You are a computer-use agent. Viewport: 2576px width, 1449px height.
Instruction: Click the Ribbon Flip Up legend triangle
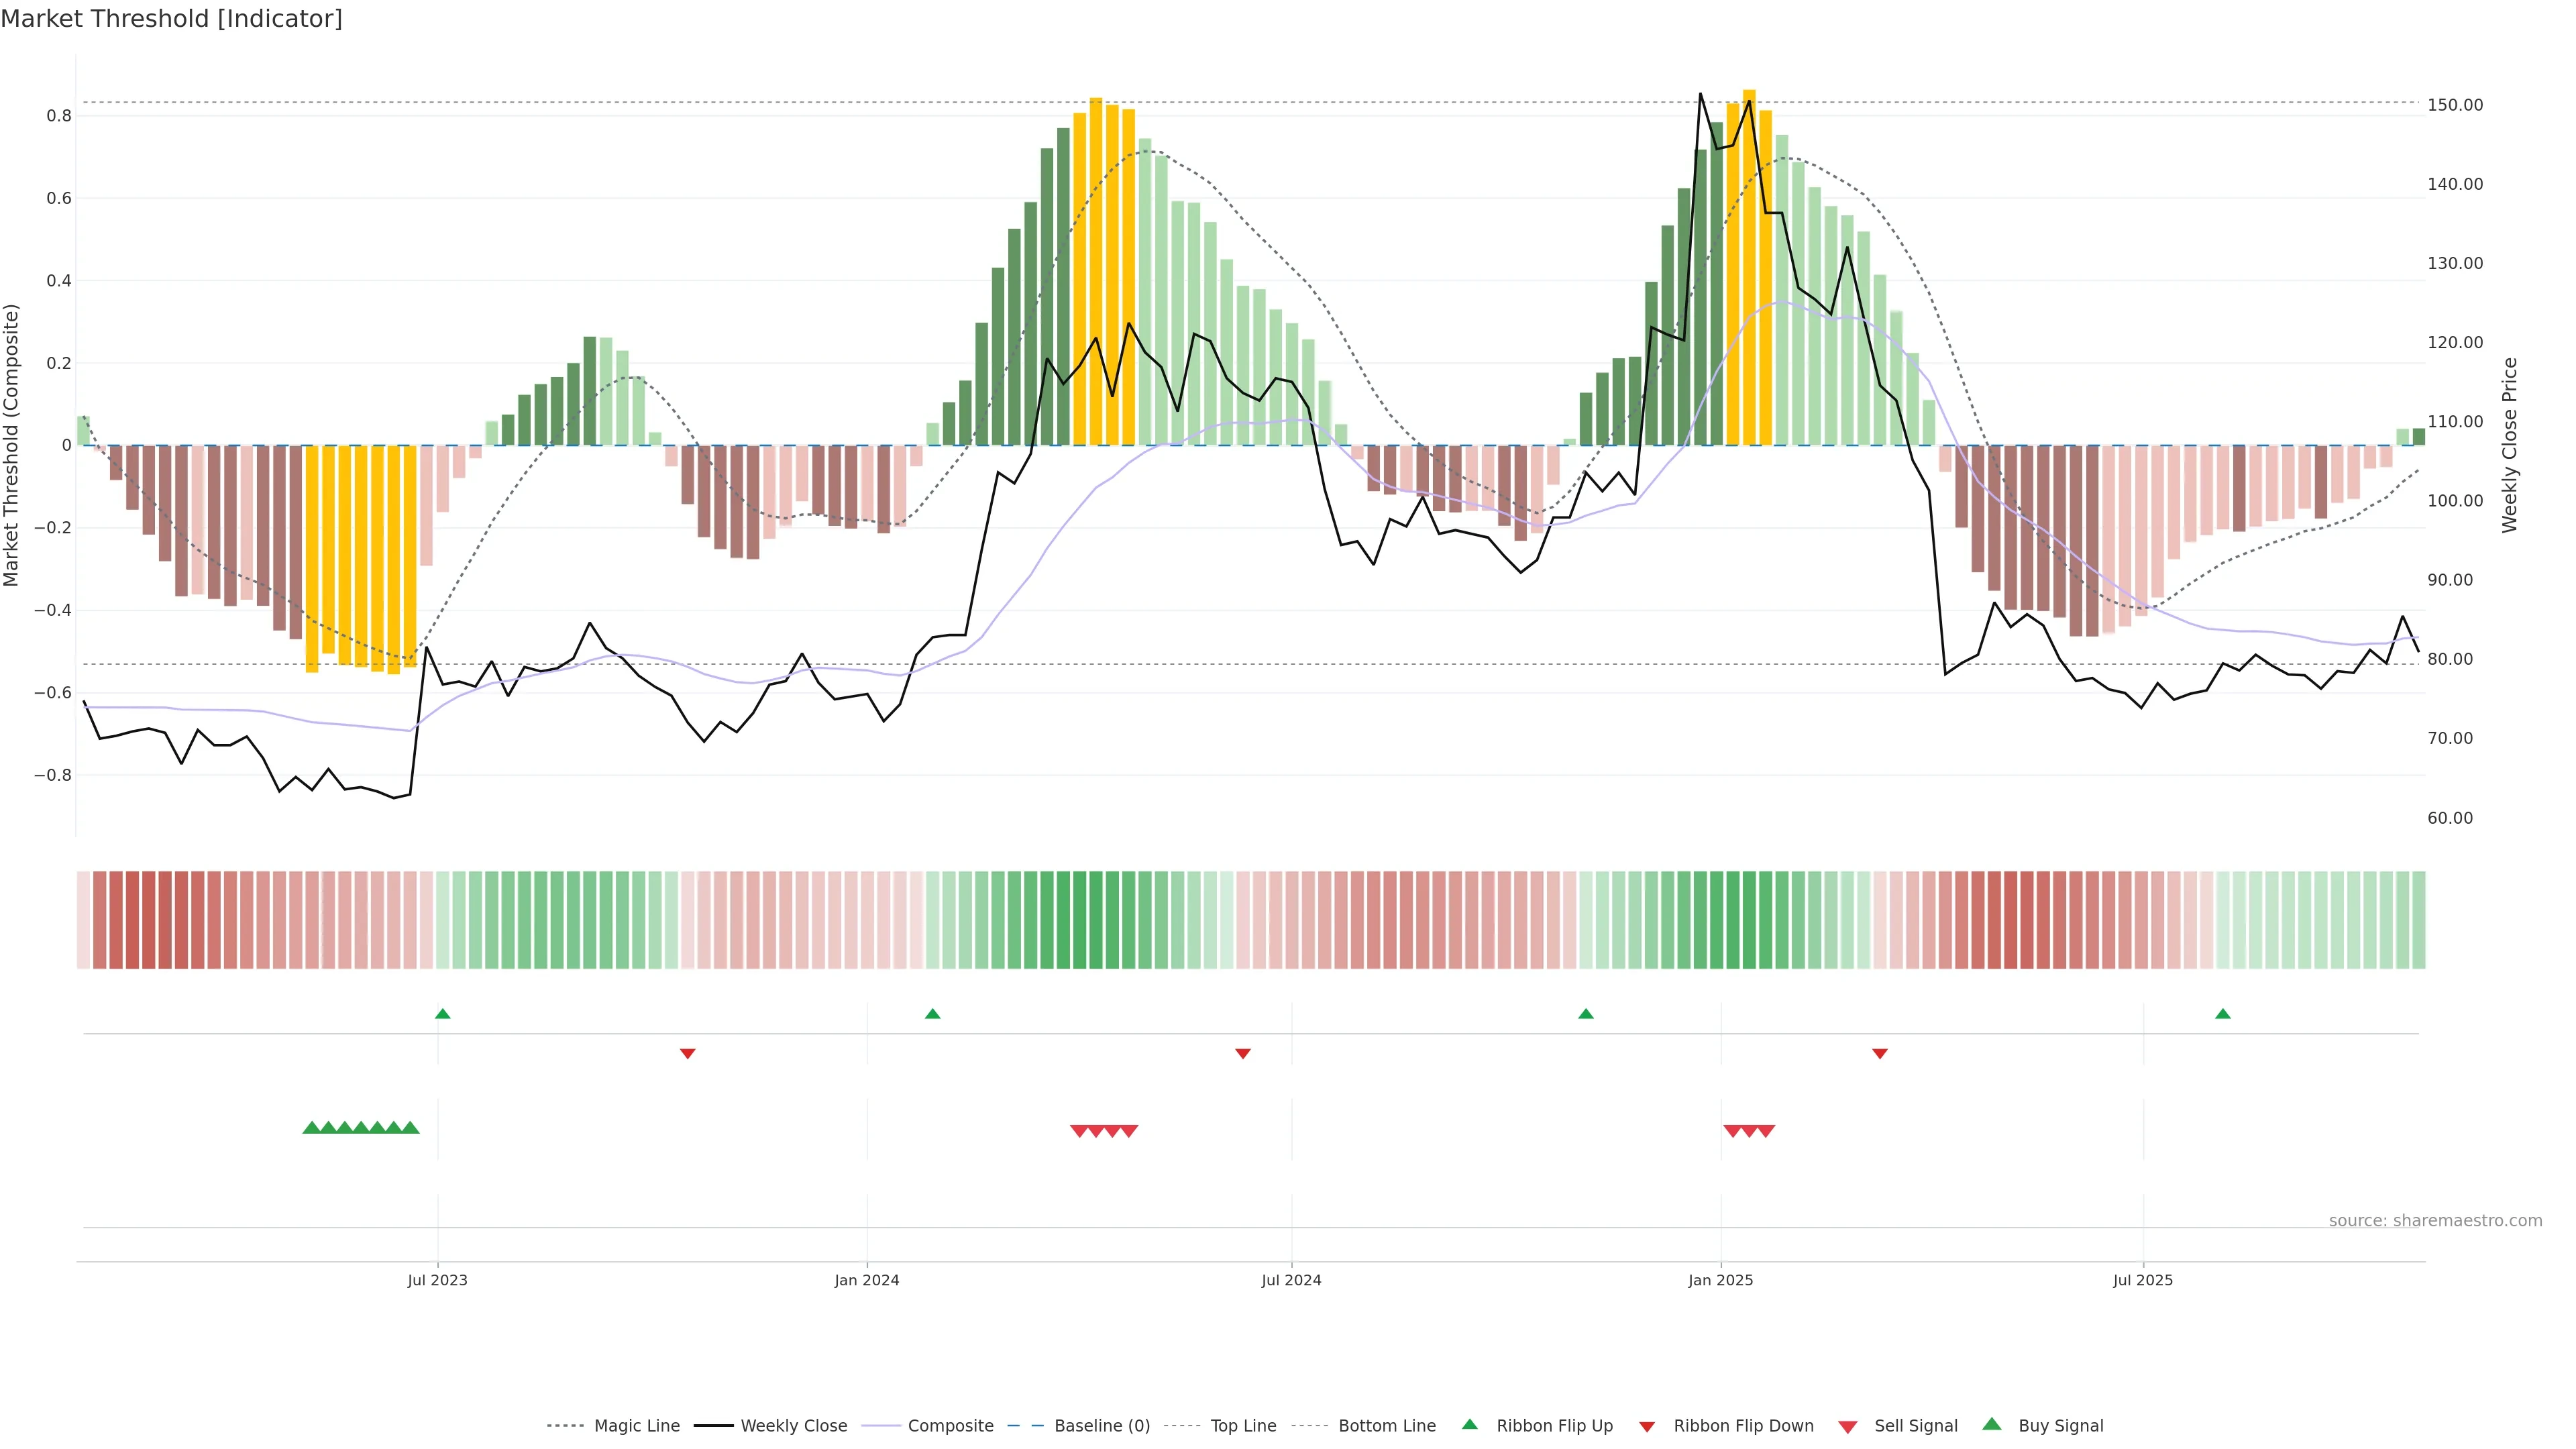click(x=1469, y=1424)
